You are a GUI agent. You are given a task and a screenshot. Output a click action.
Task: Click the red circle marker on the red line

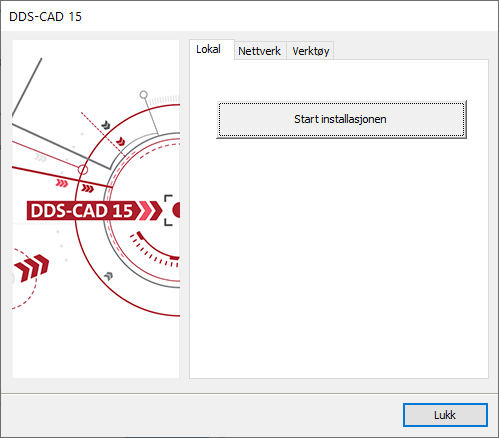[83, 170]
